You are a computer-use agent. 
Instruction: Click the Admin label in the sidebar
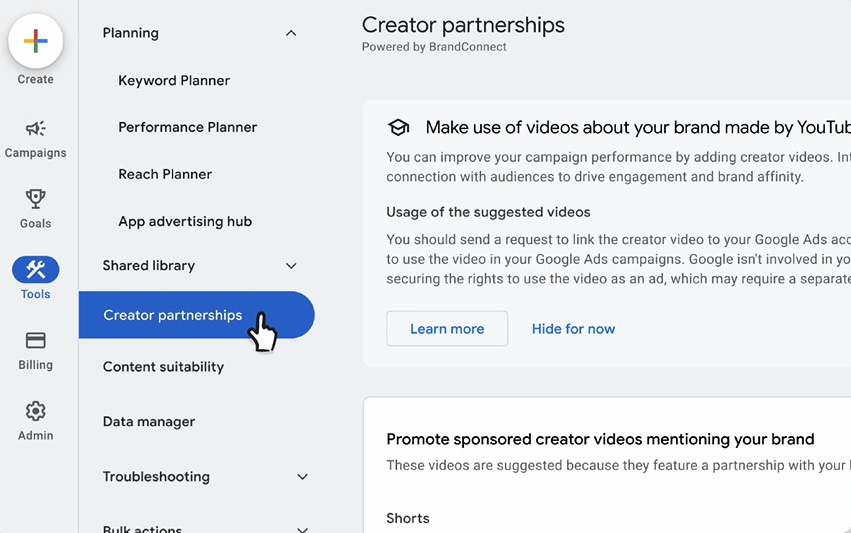(35, 435)
